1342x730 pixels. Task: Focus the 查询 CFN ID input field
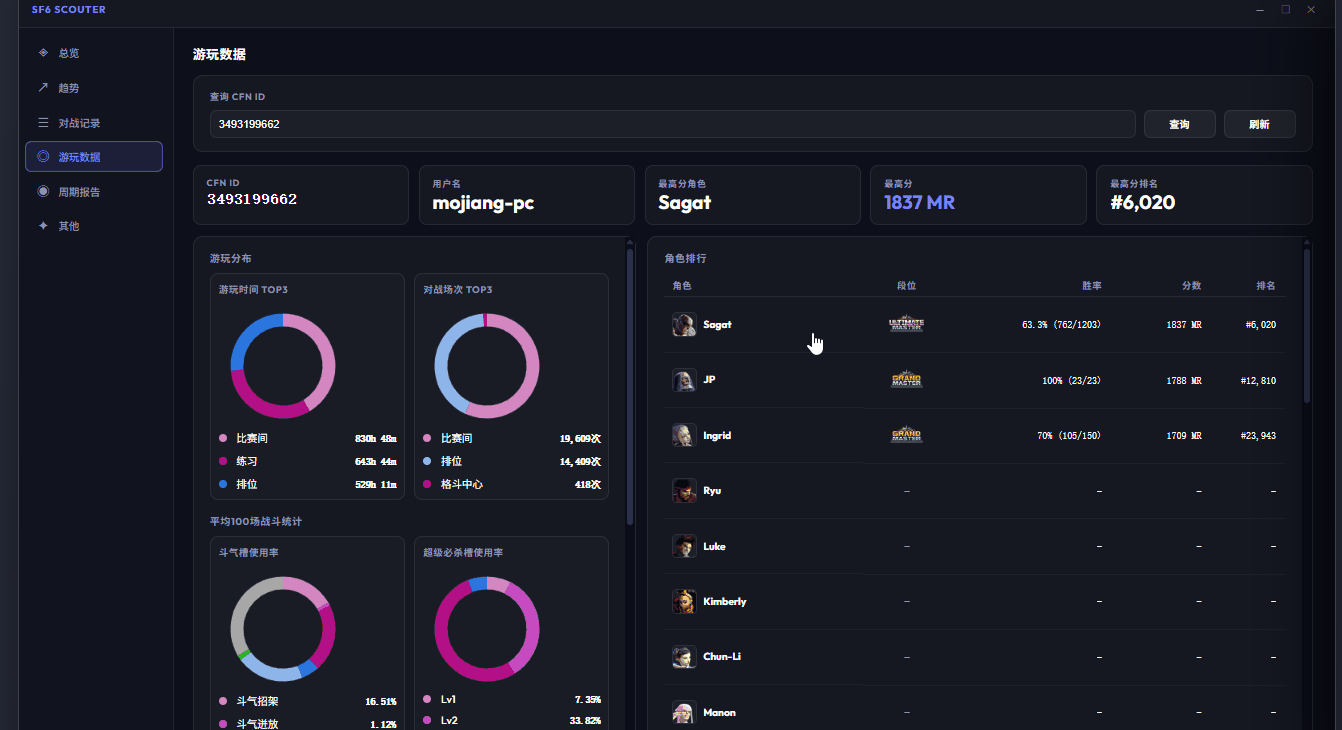click(x=672, y=124)
